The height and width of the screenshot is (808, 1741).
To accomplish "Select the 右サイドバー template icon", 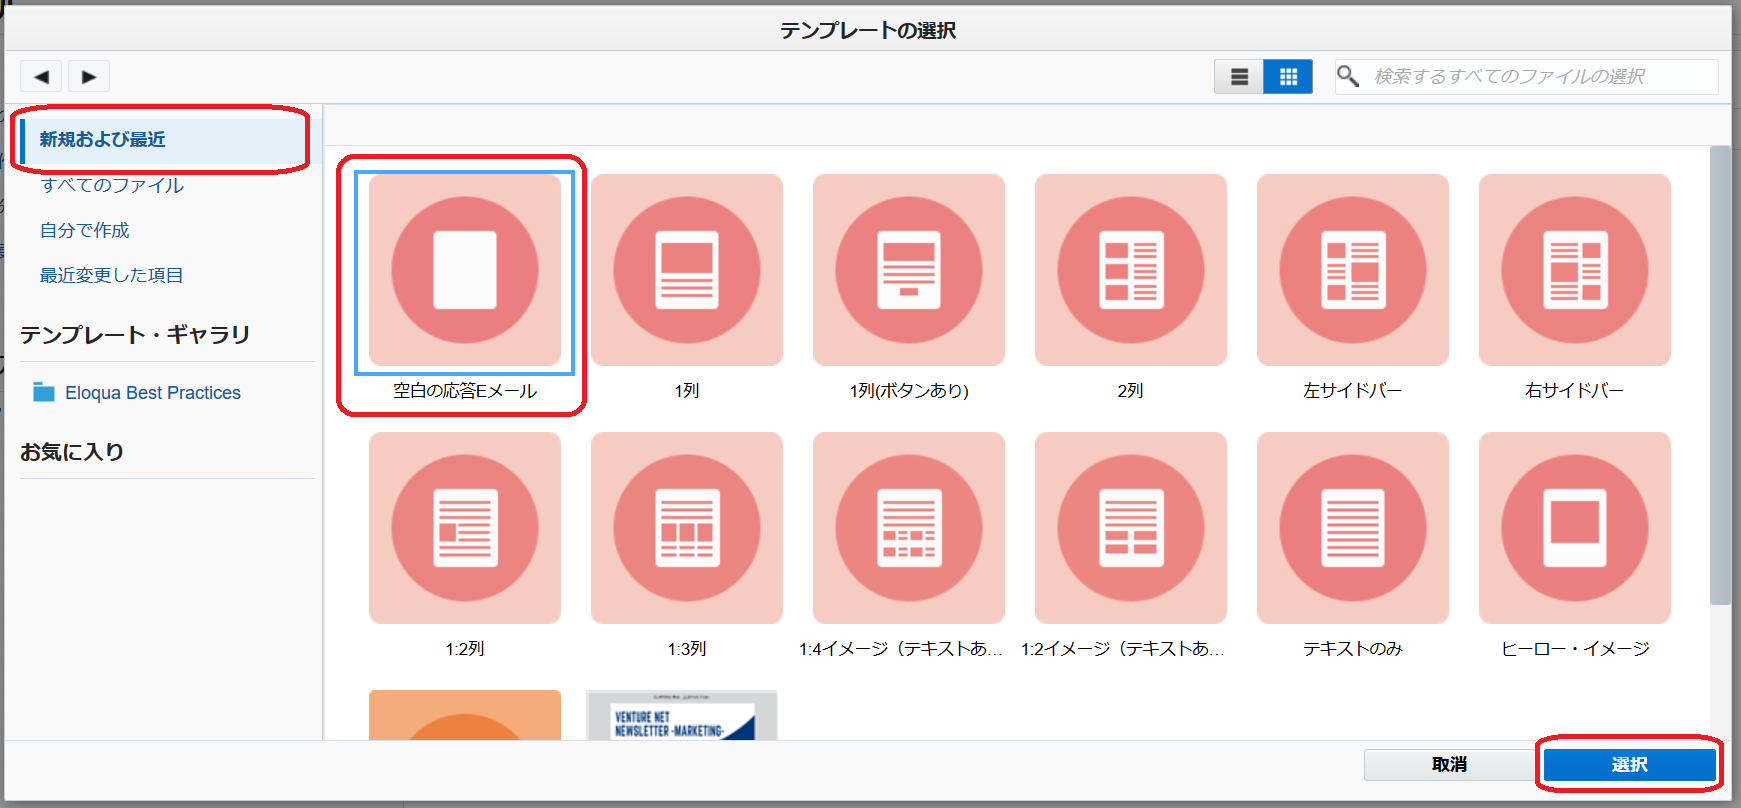I will (x=1575, y=270).
